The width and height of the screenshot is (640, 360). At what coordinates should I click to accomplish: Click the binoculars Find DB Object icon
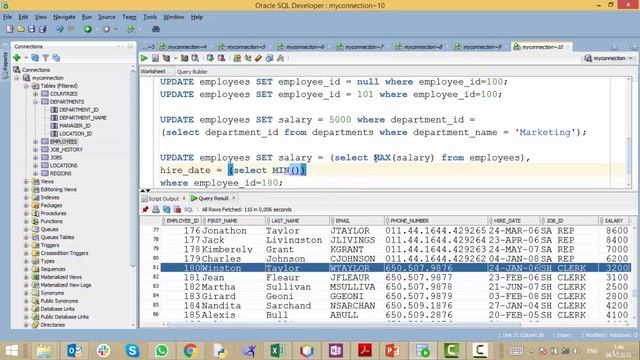pyautogui.click(x=156, y=29)
